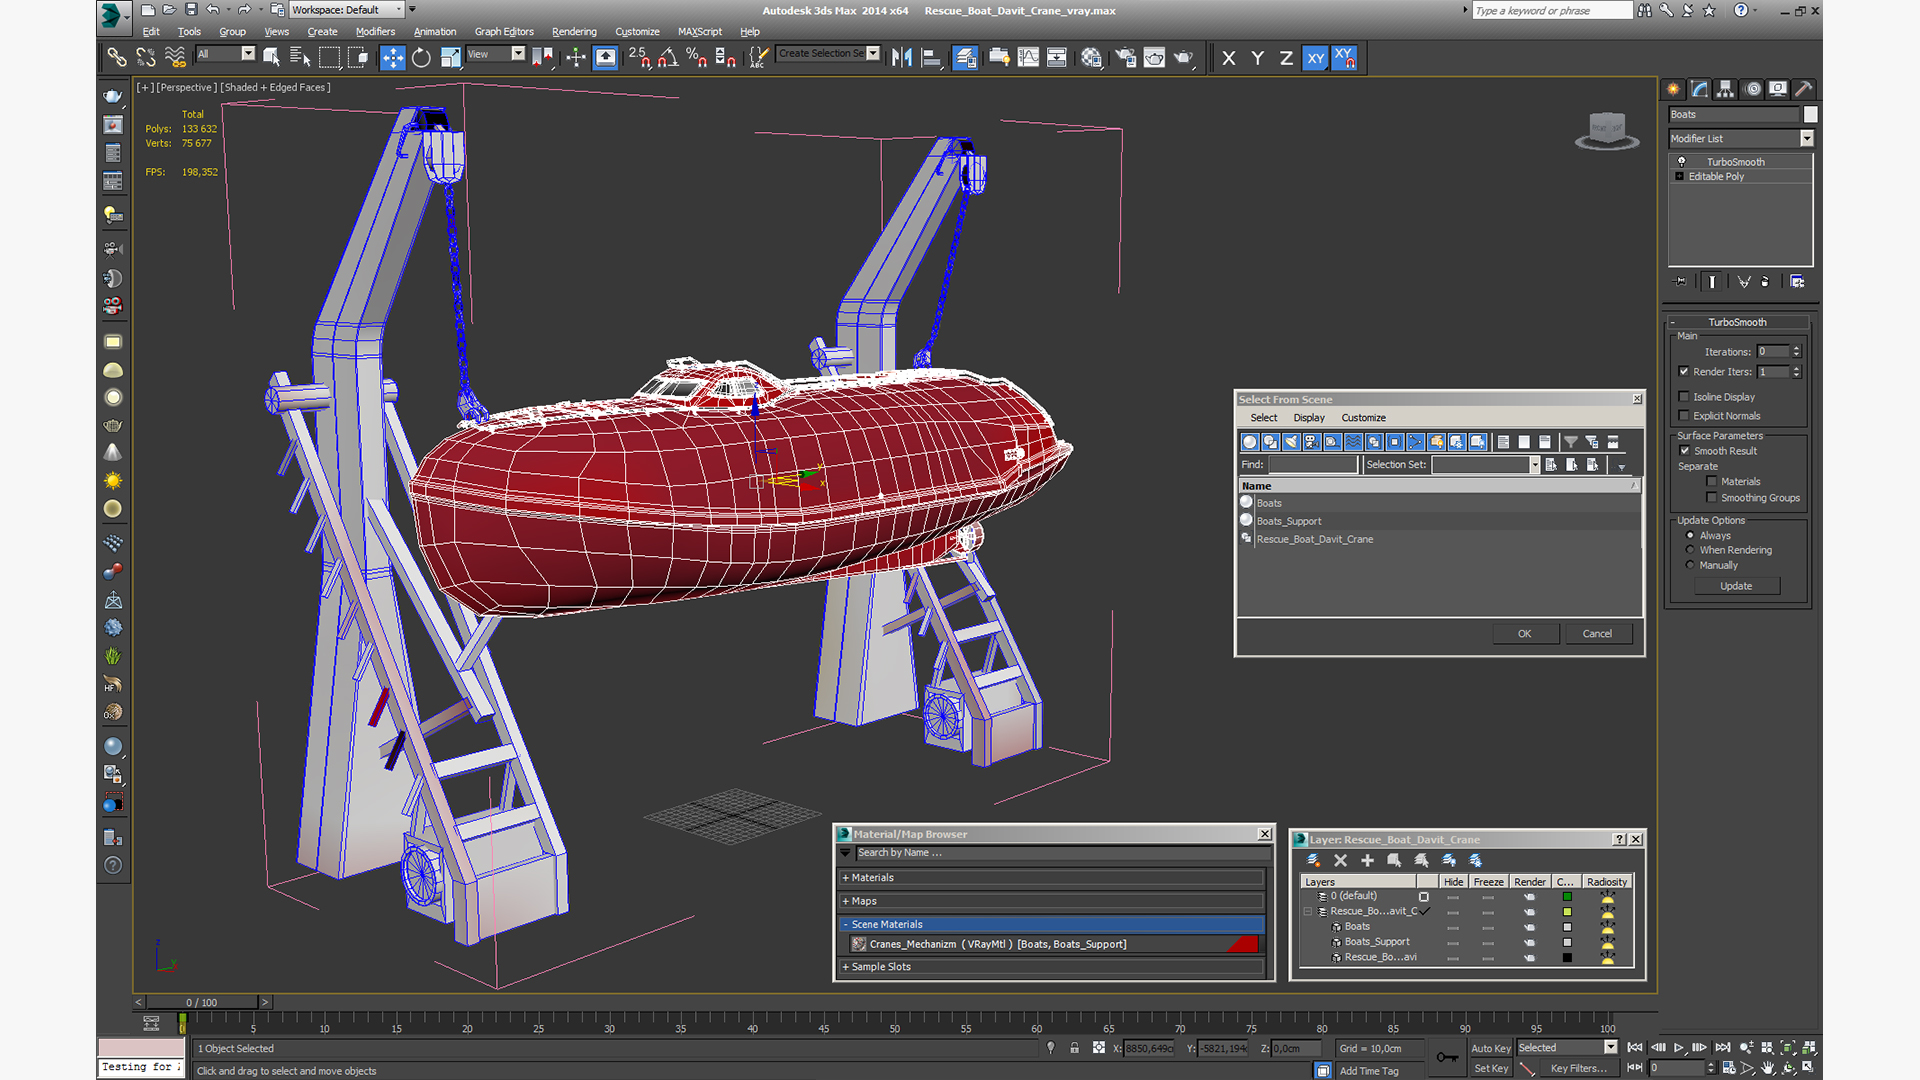Play the animation
The width and height of the screenshot is (1920, 1080).
pos(1679,1047)
